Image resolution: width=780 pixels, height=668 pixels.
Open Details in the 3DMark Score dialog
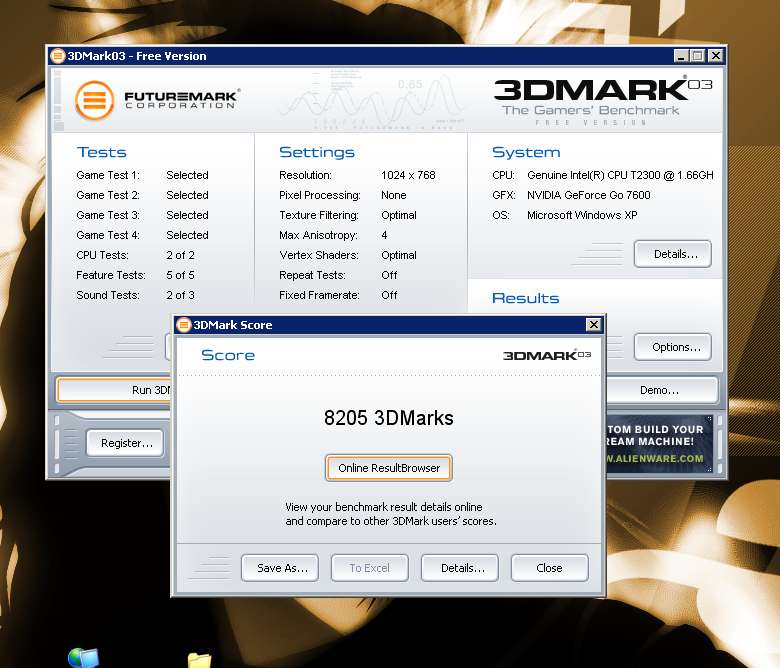tap(460, 568)
